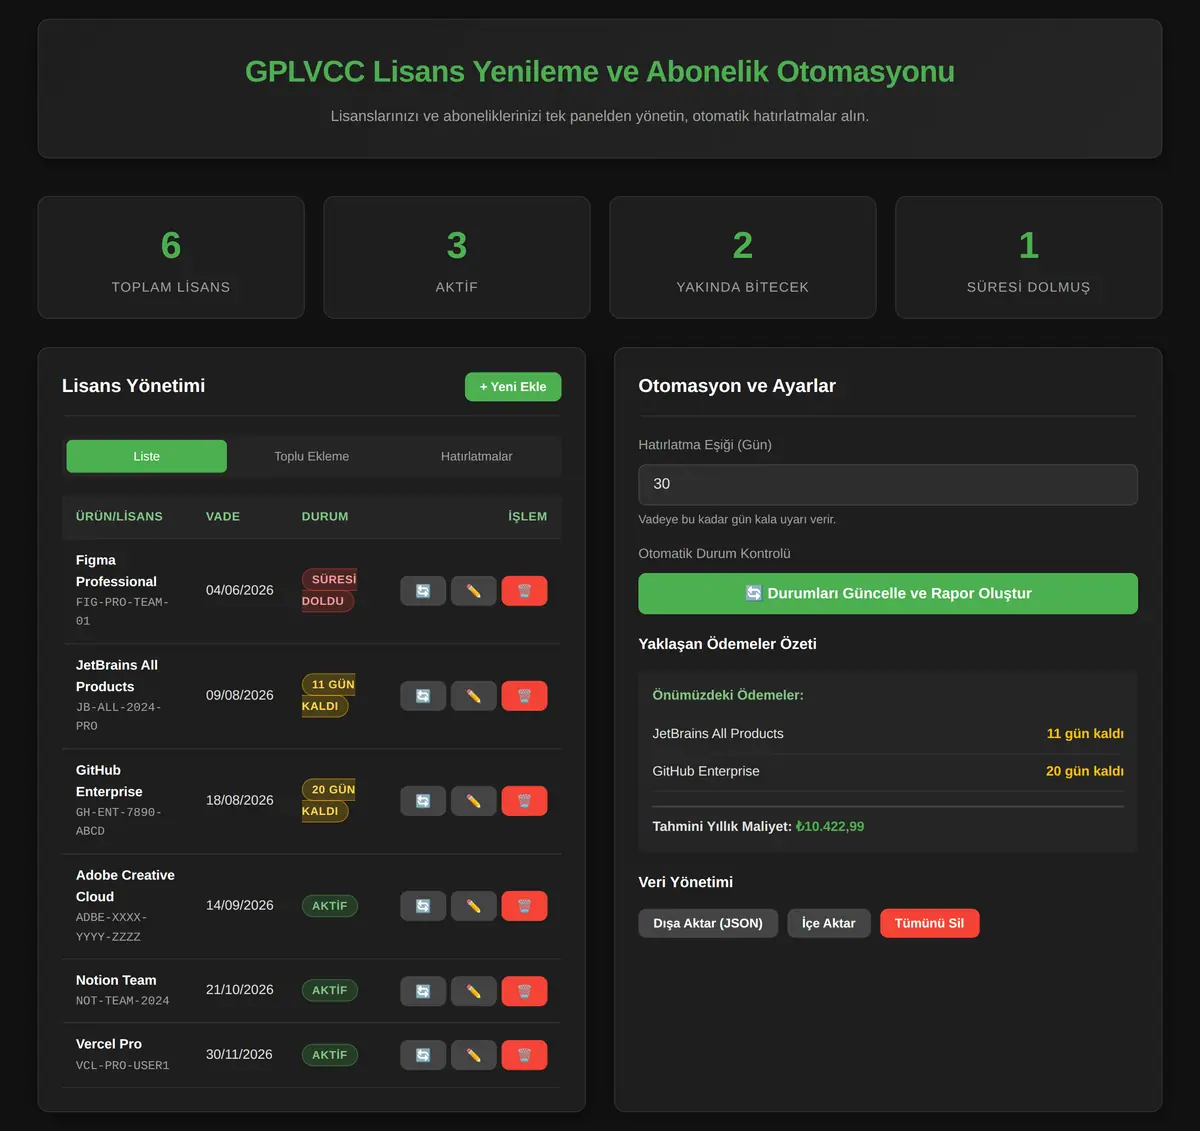Renew the Notion Team license
Viewport: 1200px width, 1131px height.
pyautogui.click(x=423, y=991)
